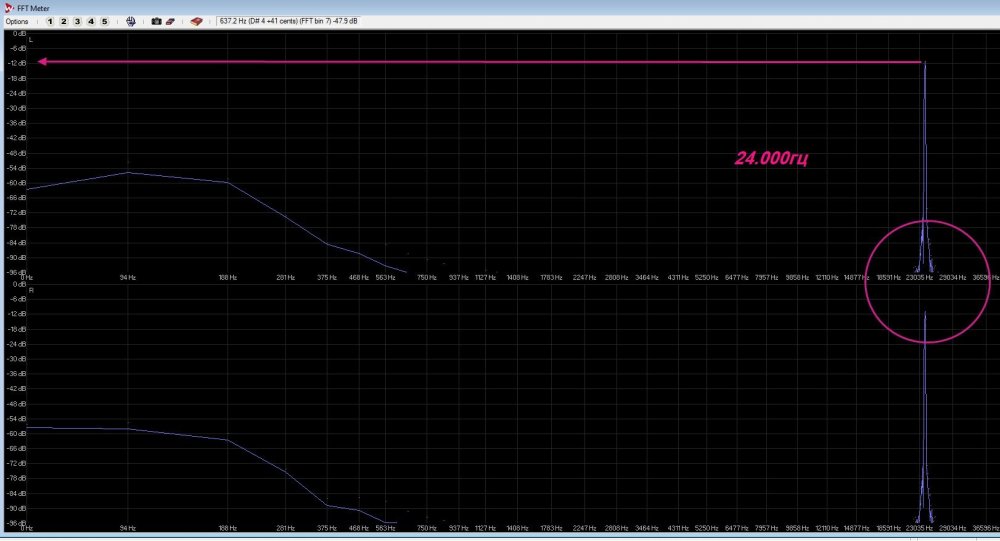The width and height of the screenshot is (1000, 541).
Task: Click the pink 24.000гц annotation text
Action: [x=779, y=158]
